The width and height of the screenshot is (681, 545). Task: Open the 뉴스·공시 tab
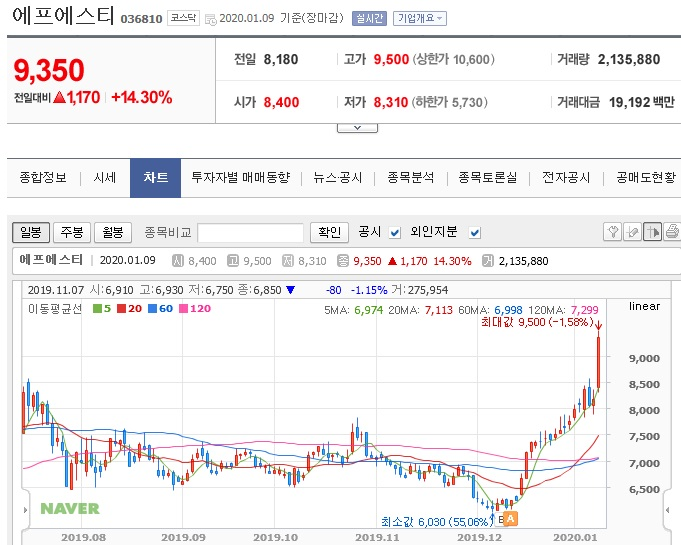tap(338, 178)
